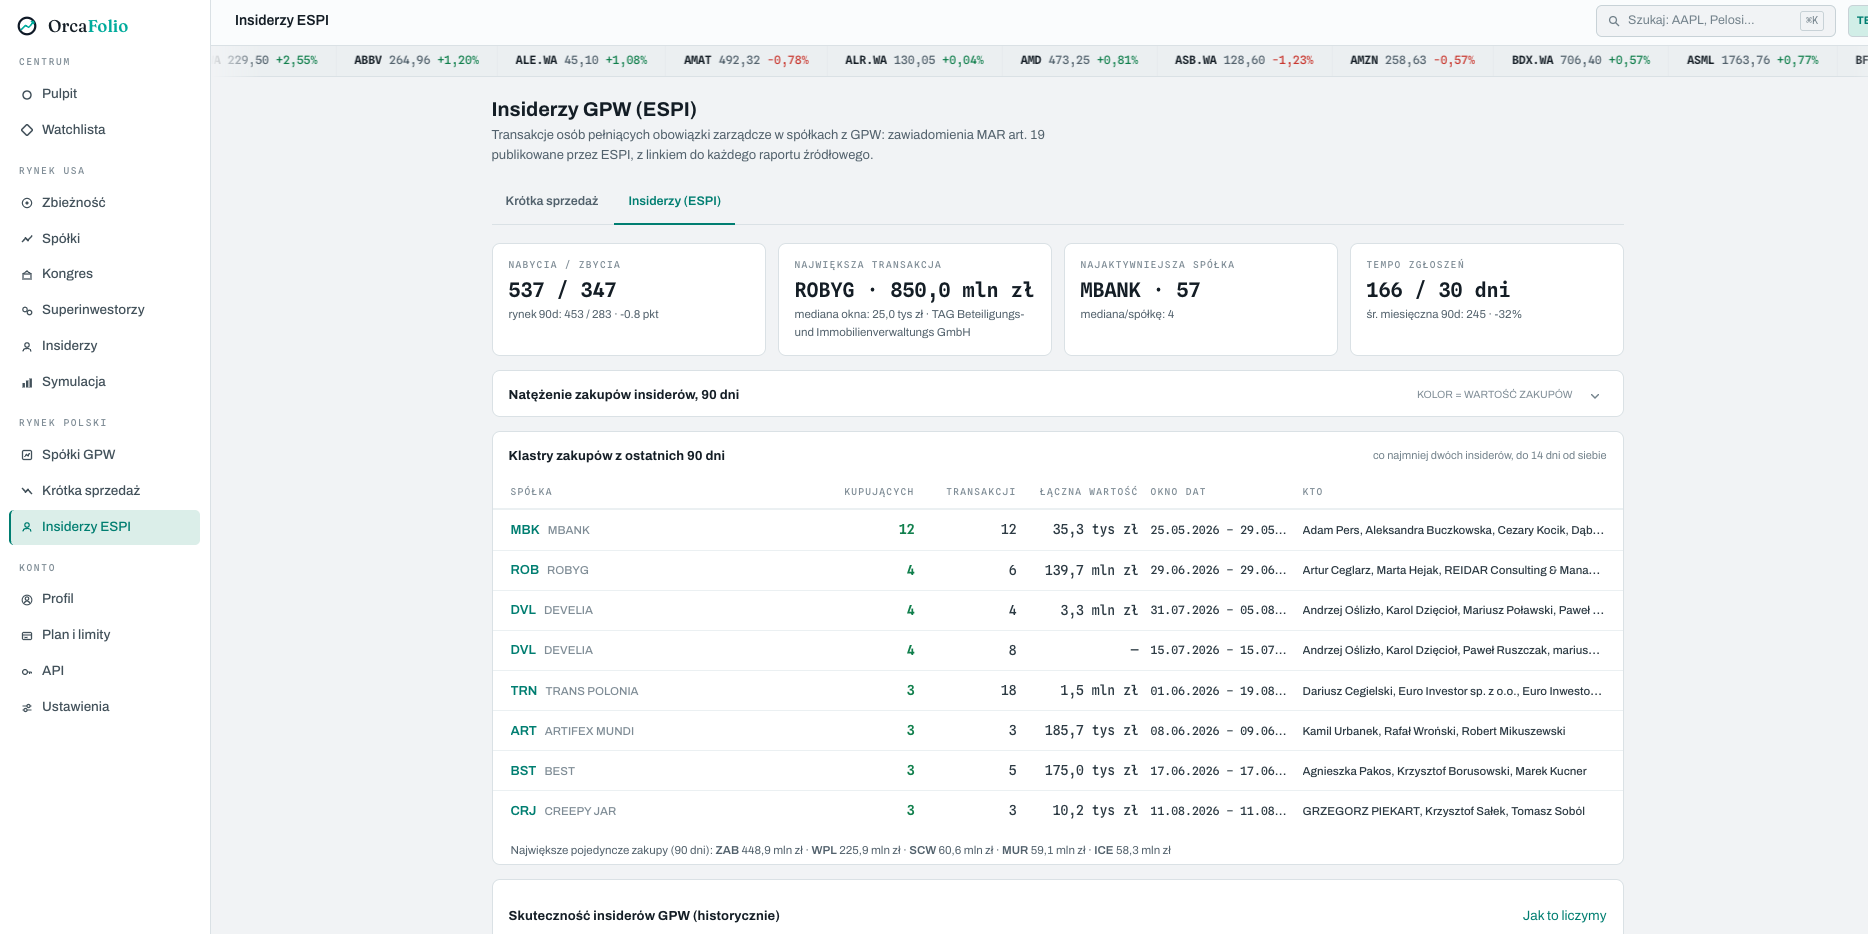Click the BDX.WA ticker in the tape

tap(1581, 60)
